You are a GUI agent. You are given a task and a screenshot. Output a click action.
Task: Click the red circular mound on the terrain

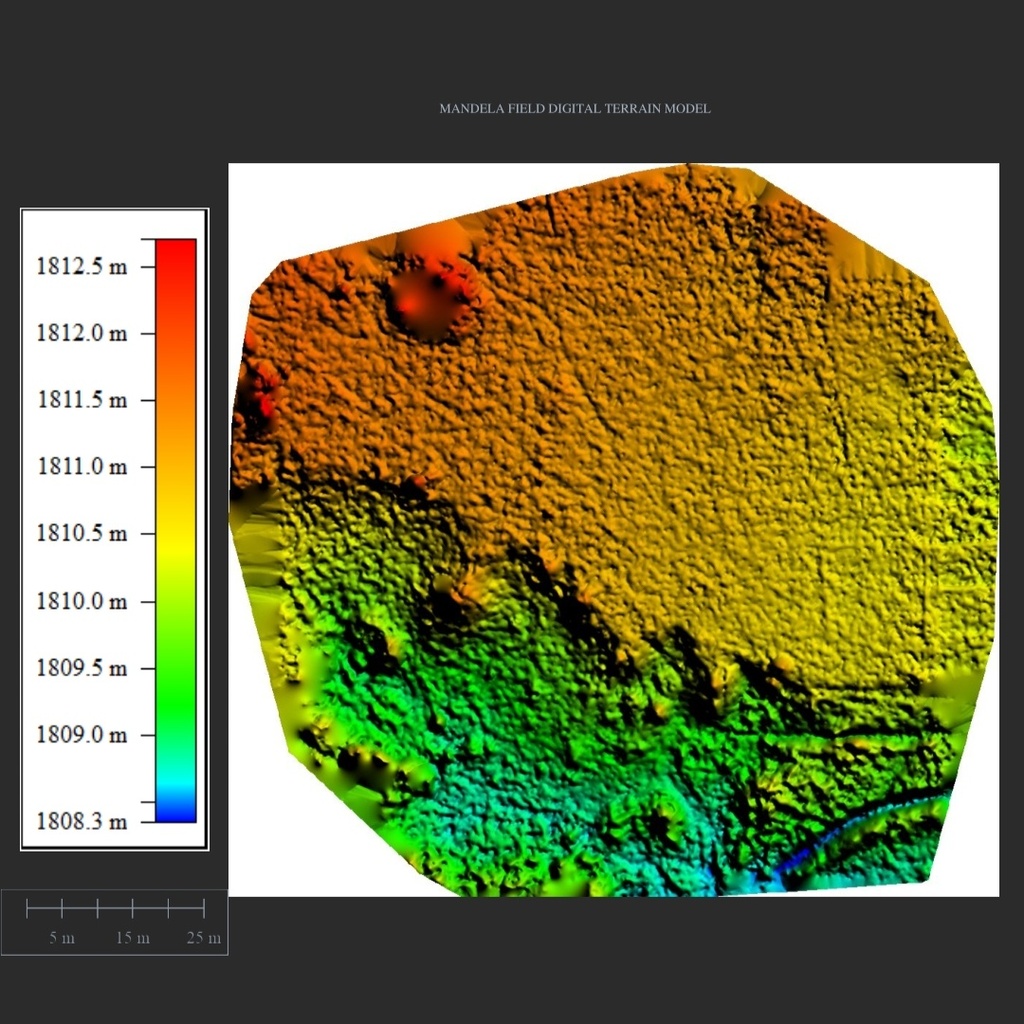pyautogui.click(x=428, y=296)
